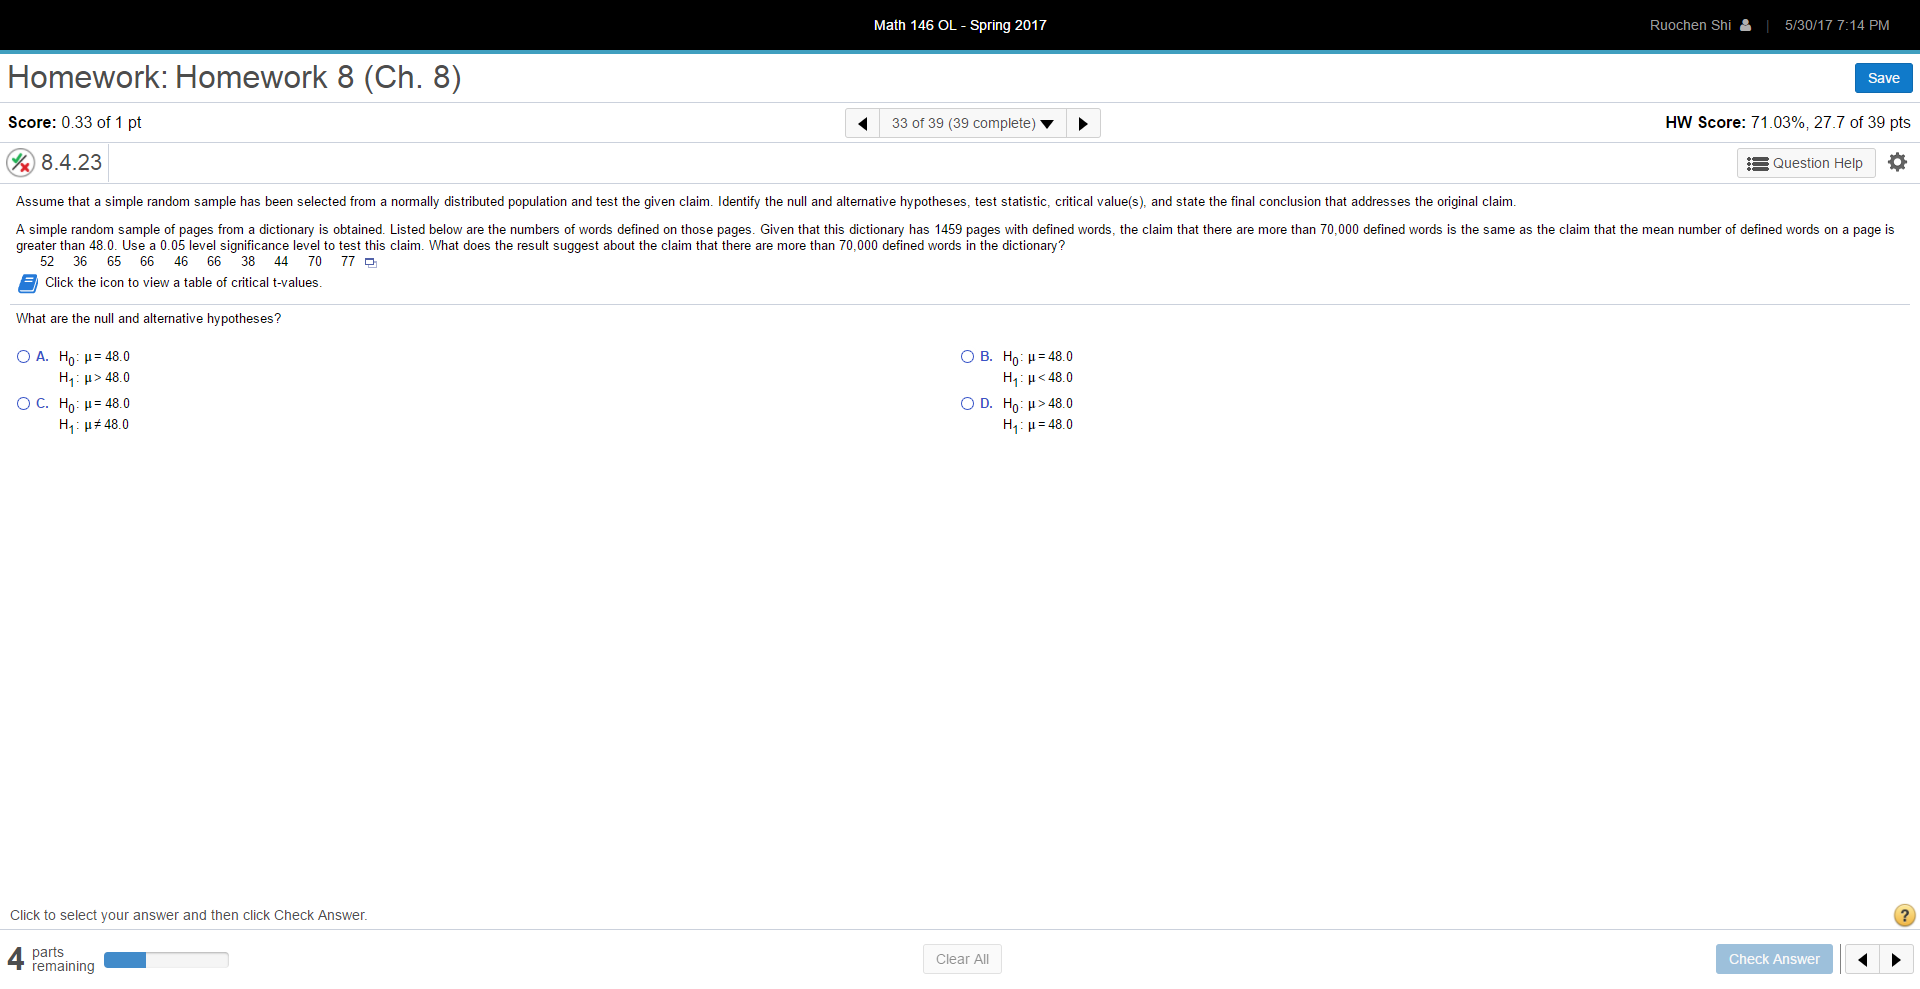Open the table of critical t-values icon
Image resolution: width=1920 pixels, height=989 pixels.
pos(26,283)
